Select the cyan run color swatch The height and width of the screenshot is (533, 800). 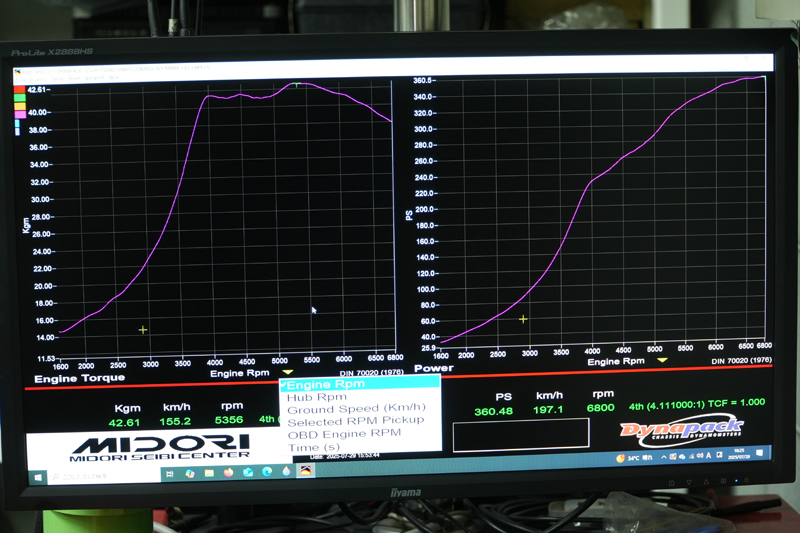click(17, 123)
